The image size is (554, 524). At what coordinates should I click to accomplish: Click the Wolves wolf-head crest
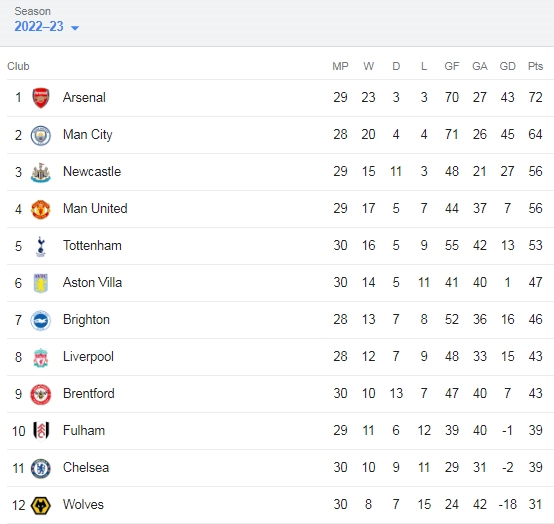coord(41,505)
